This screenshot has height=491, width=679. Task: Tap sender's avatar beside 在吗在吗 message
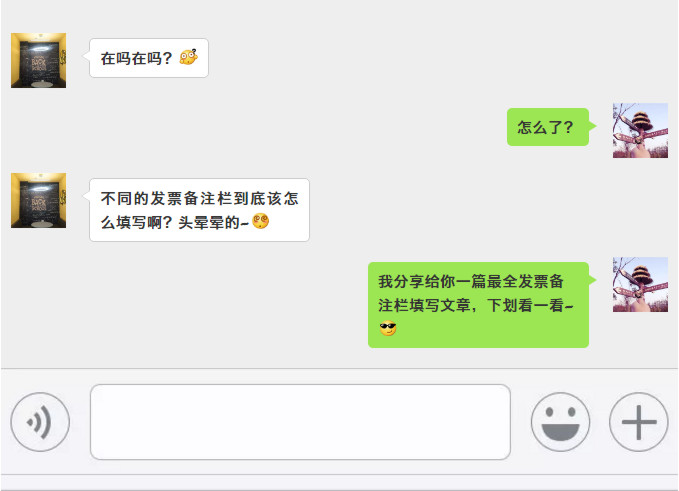(x=39, y=60)
